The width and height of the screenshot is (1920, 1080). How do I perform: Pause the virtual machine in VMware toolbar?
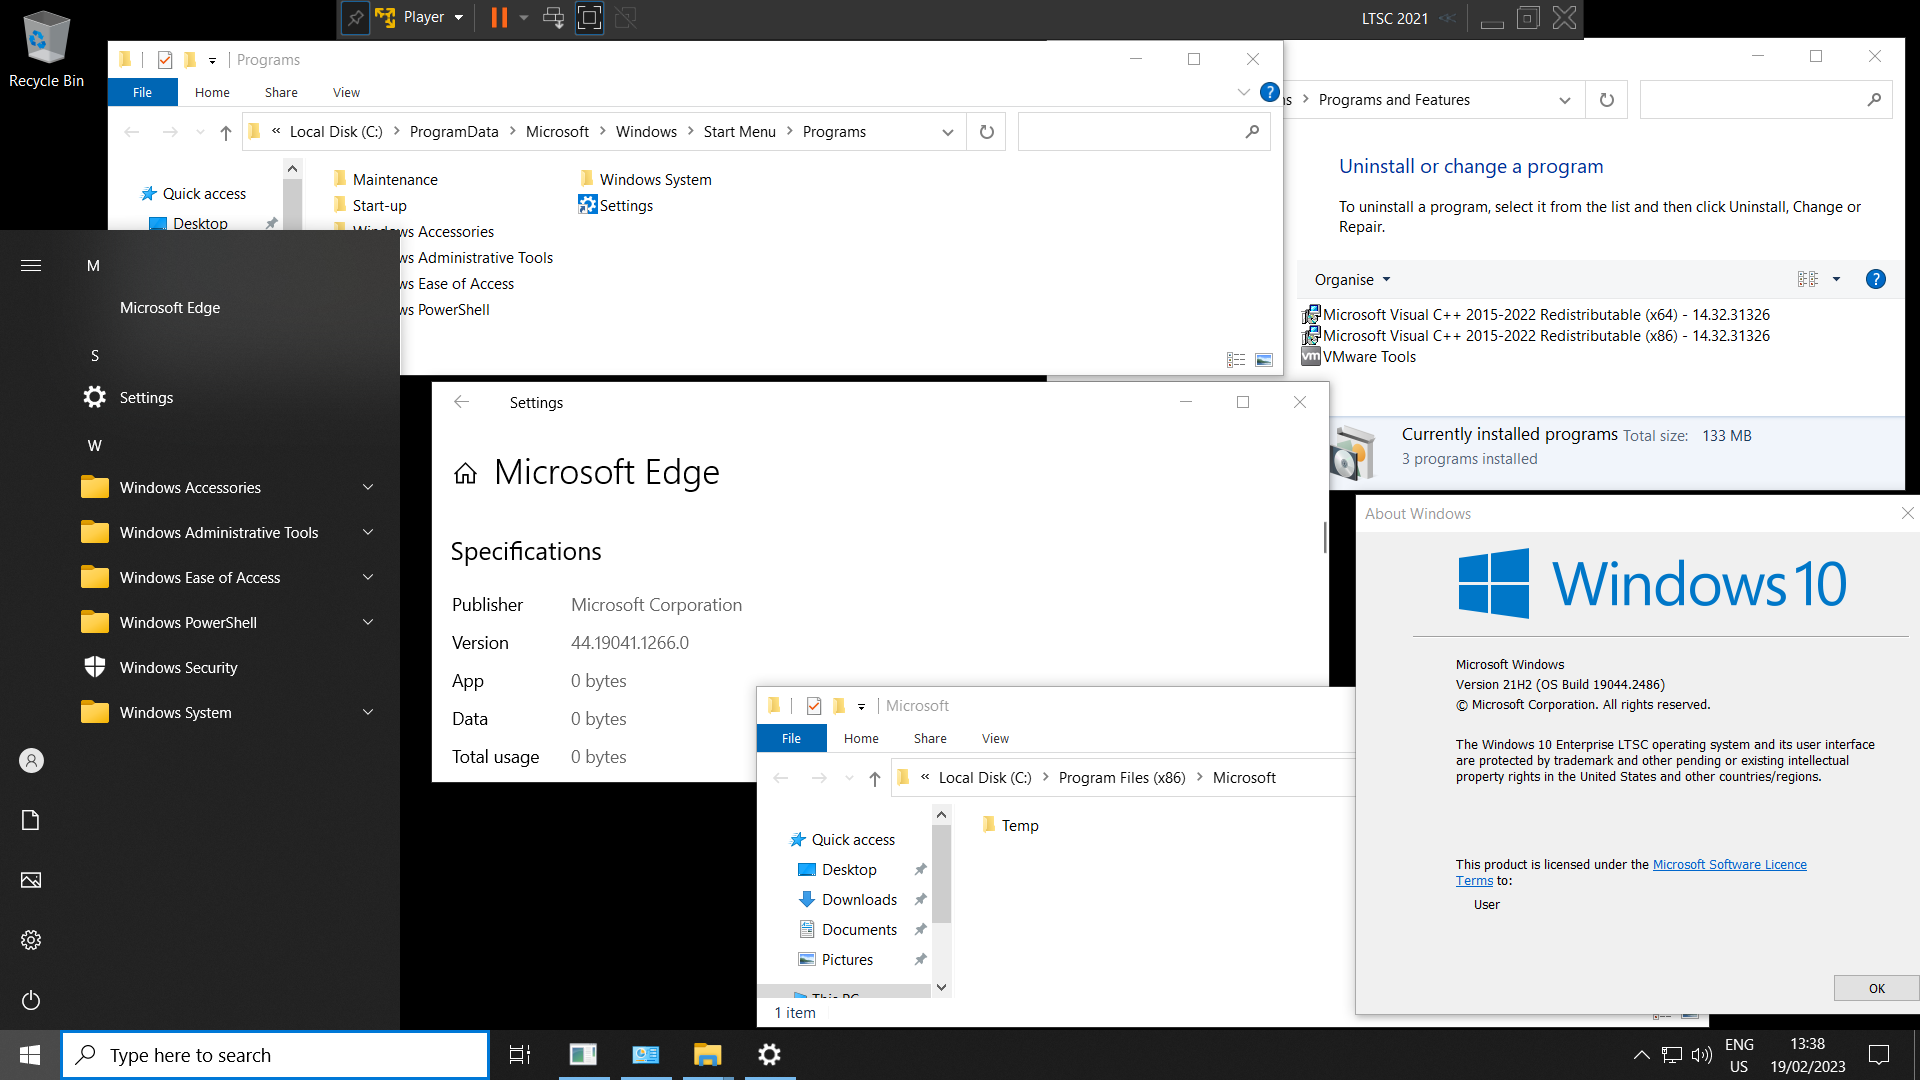497,17
